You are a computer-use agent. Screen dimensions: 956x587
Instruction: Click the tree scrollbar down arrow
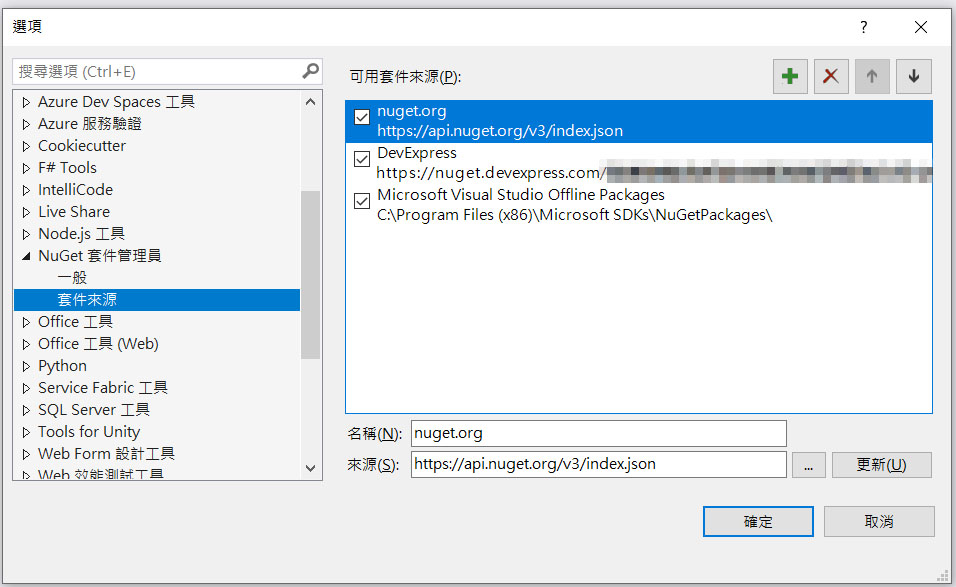(310, 468)
